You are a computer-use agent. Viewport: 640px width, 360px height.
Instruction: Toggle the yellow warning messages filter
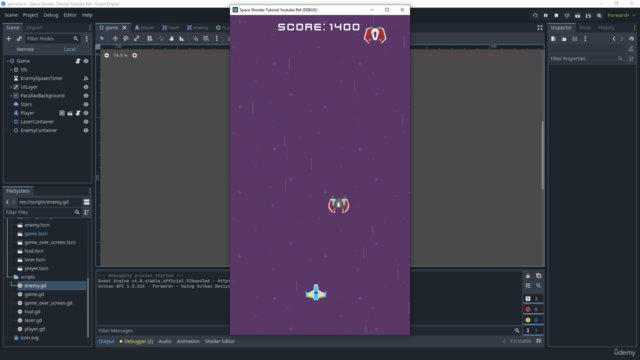[533, 320]
